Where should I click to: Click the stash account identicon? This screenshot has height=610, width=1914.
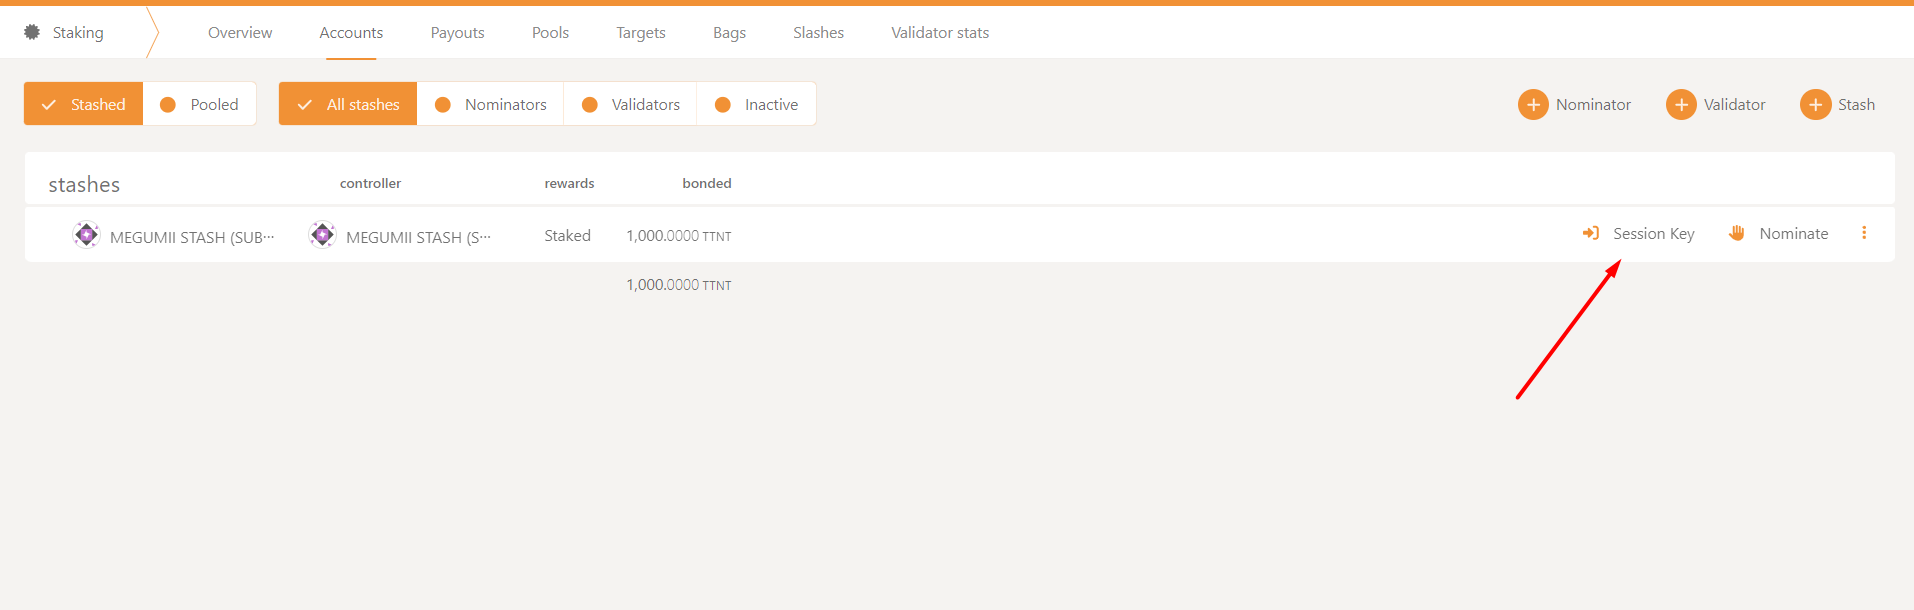click(x=87, y=235)
